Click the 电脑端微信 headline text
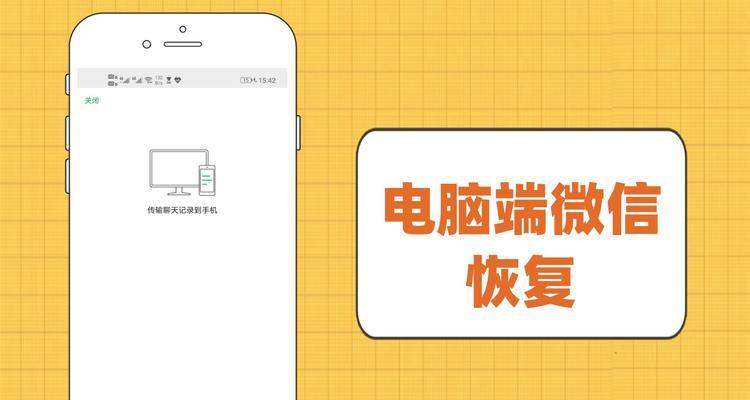This screenshot has width=750, height=400. [522, 210]
